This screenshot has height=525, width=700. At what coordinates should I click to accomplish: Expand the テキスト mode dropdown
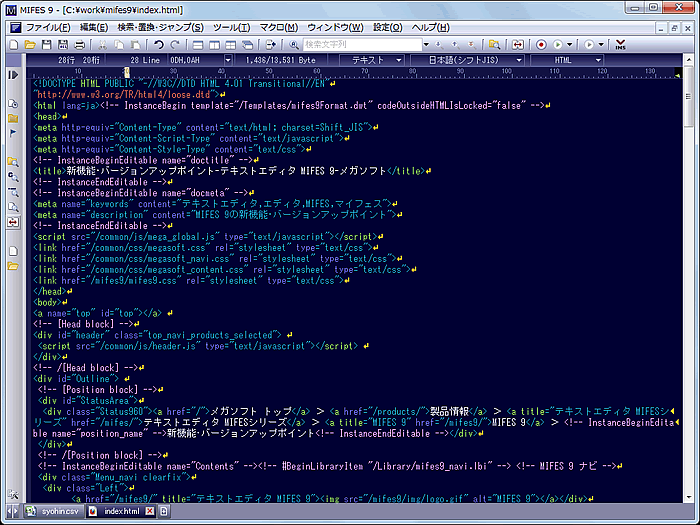tap(373, 60)
